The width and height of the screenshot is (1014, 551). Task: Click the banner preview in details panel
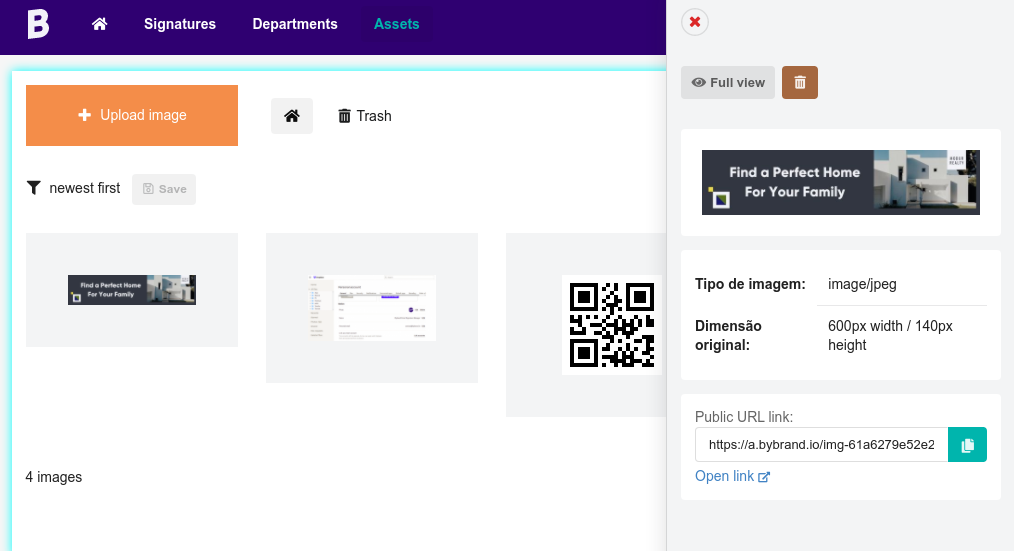pos(841,182)
